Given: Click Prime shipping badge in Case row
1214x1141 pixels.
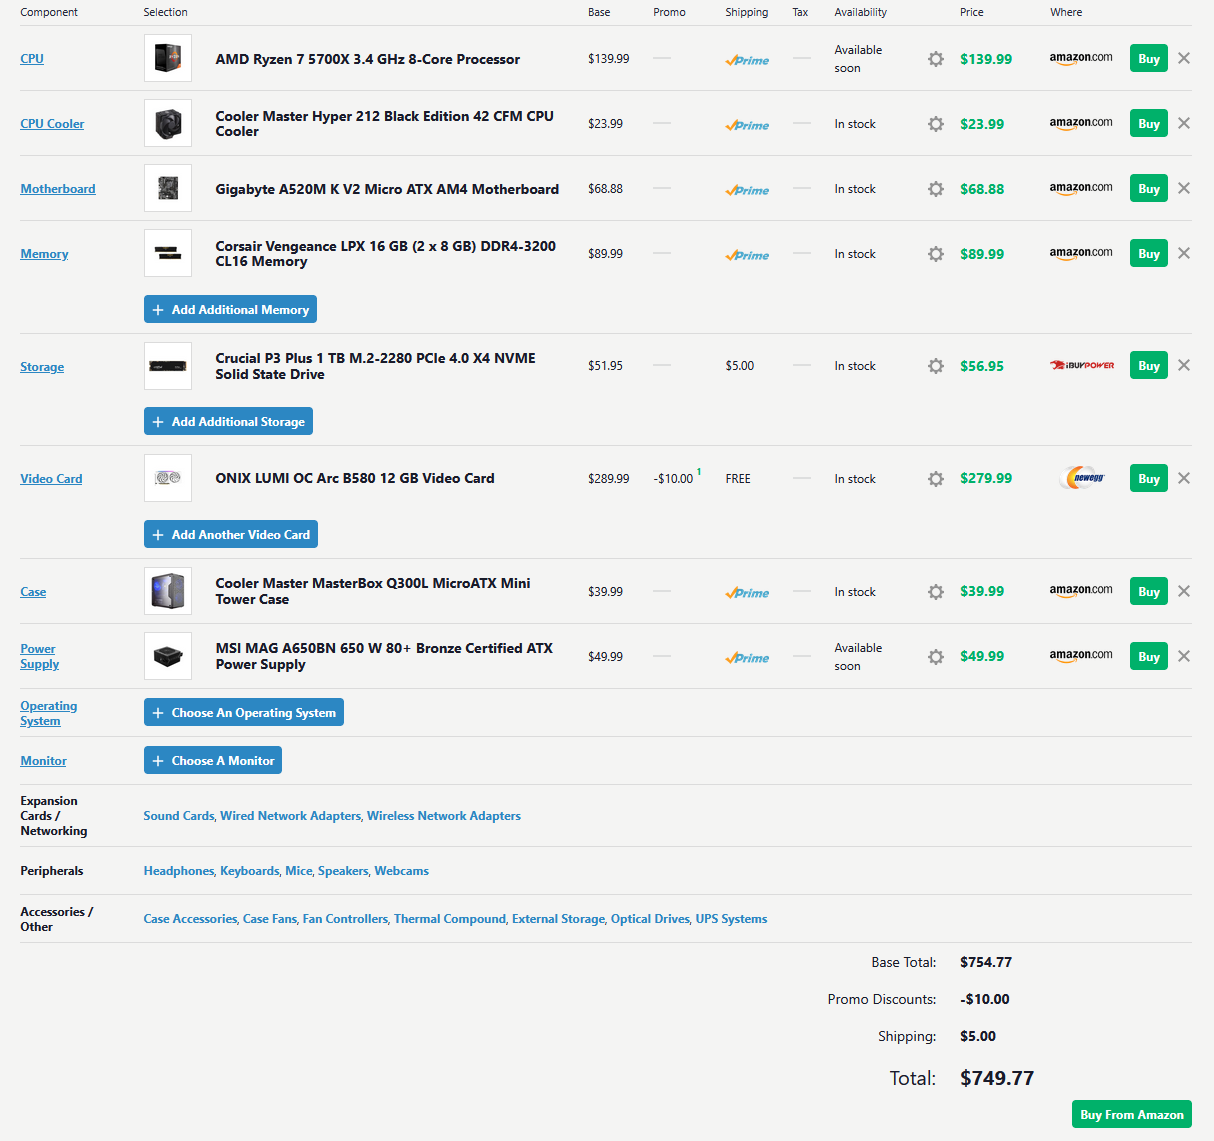Looking at the screenshot, I should tap(747, 593).
